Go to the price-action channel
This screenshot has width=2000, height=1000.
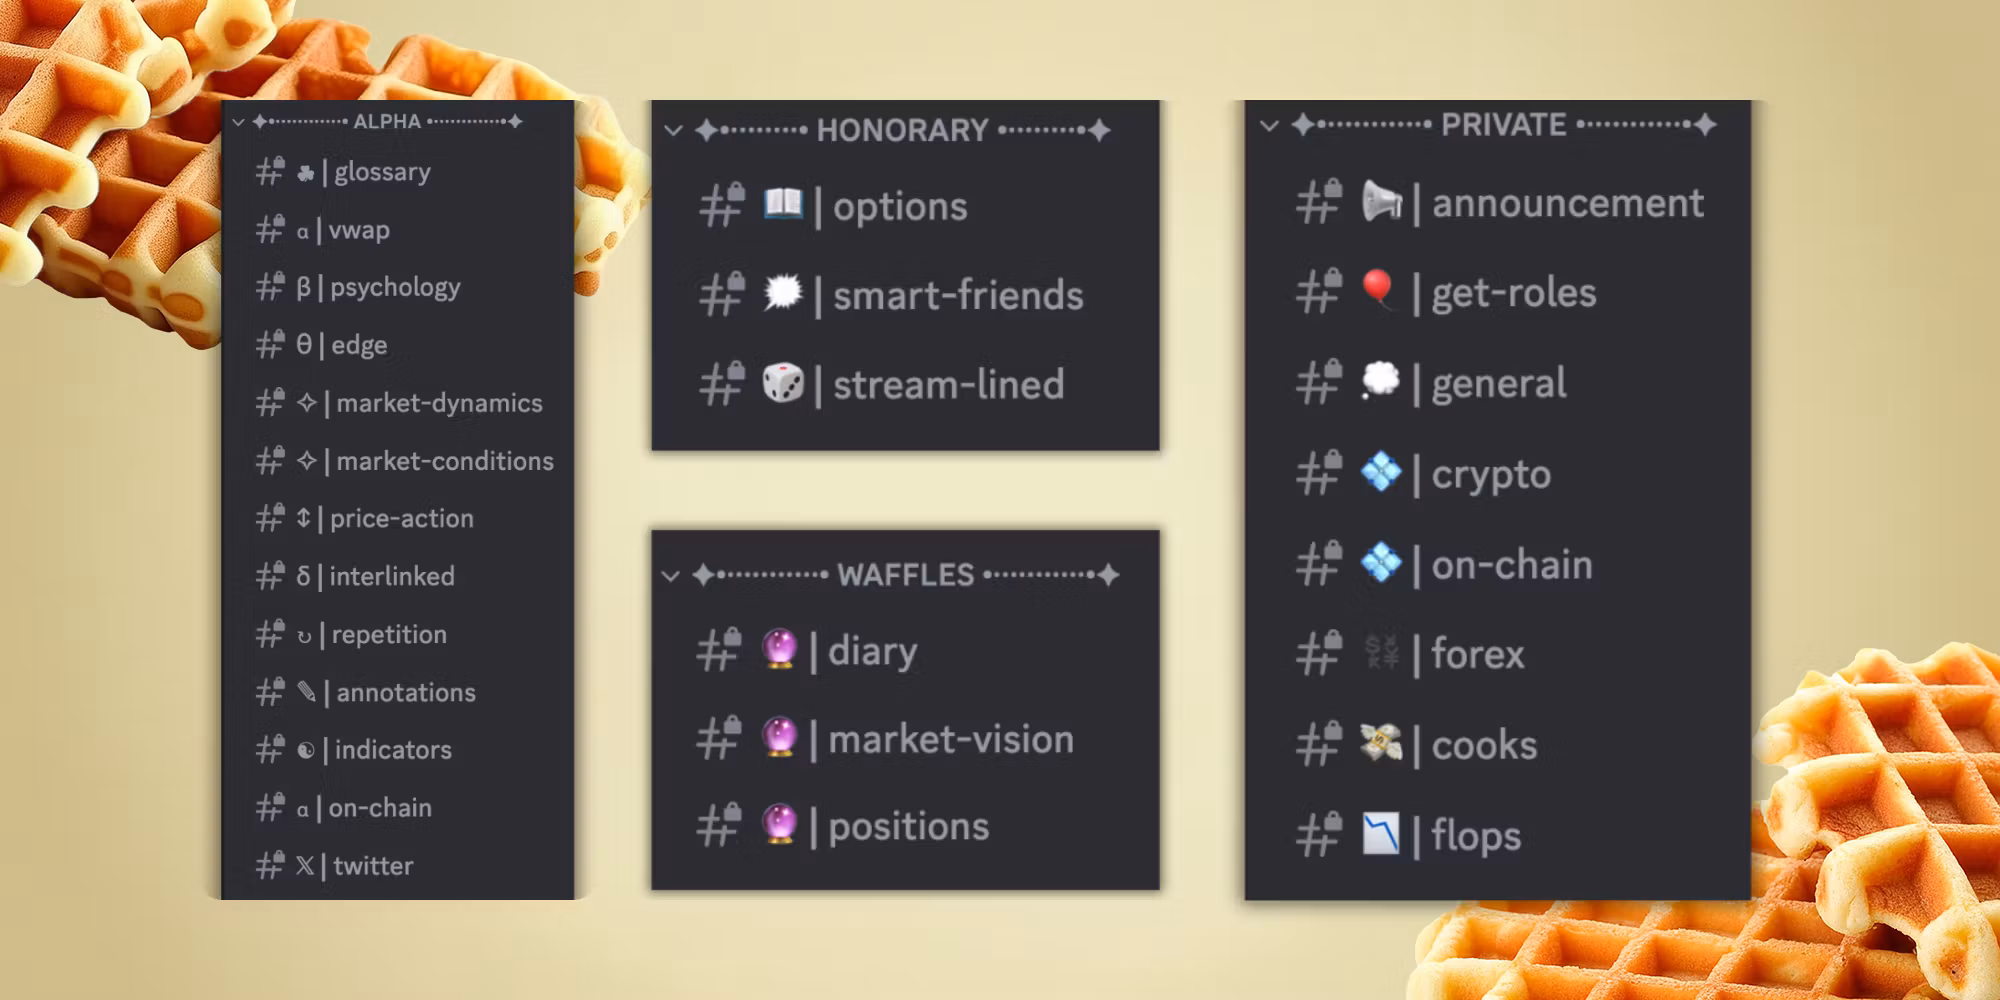click(401, 519)
